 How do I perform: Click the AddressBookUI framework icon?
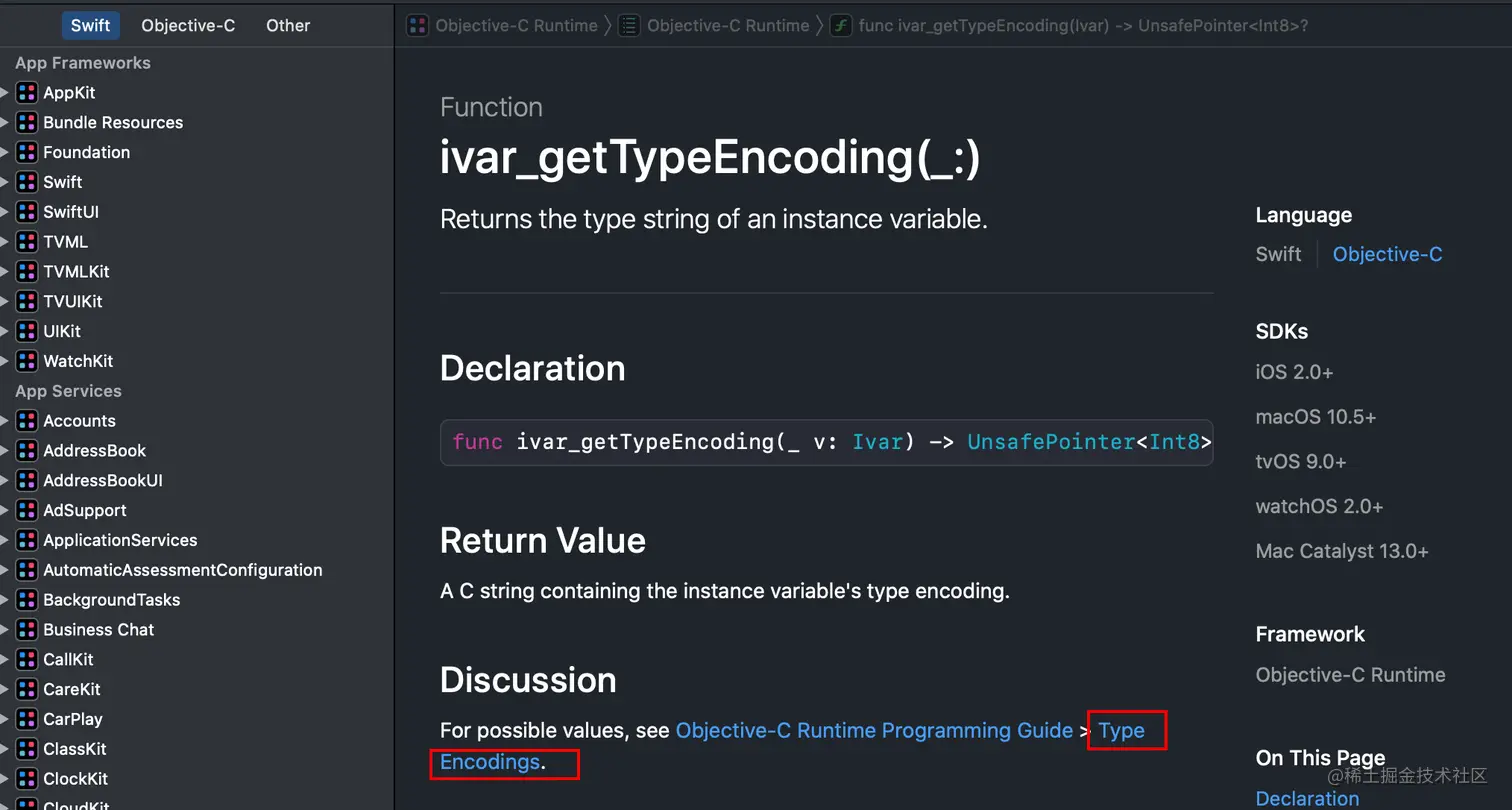click(27, 481)
